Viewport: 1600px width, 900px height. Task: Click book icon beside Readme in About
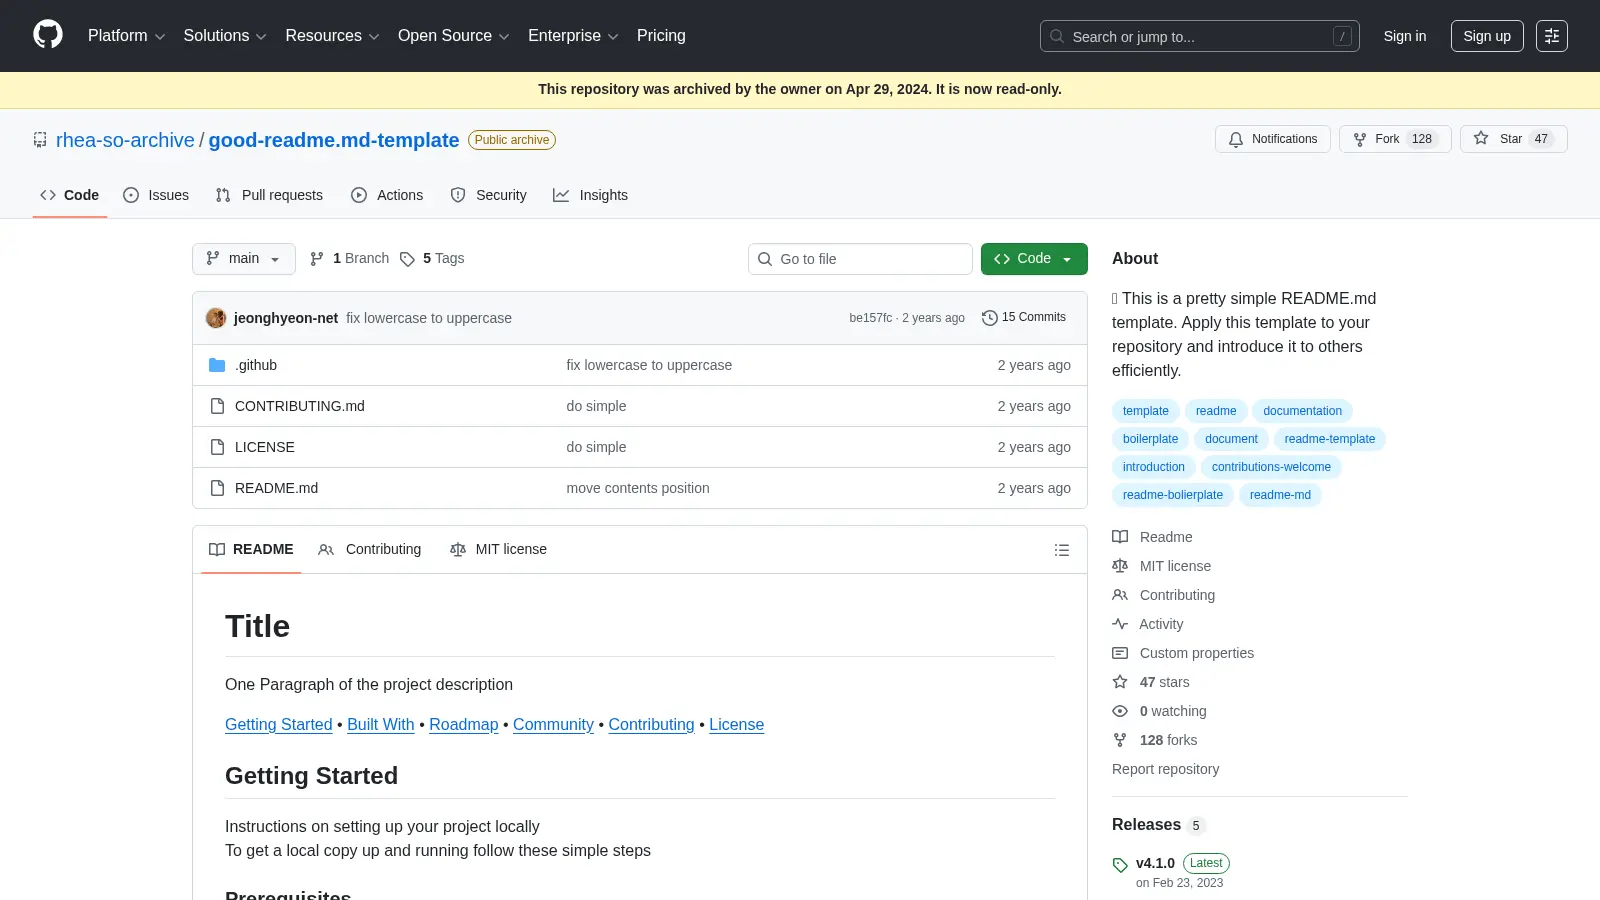tap(1120, 537)
